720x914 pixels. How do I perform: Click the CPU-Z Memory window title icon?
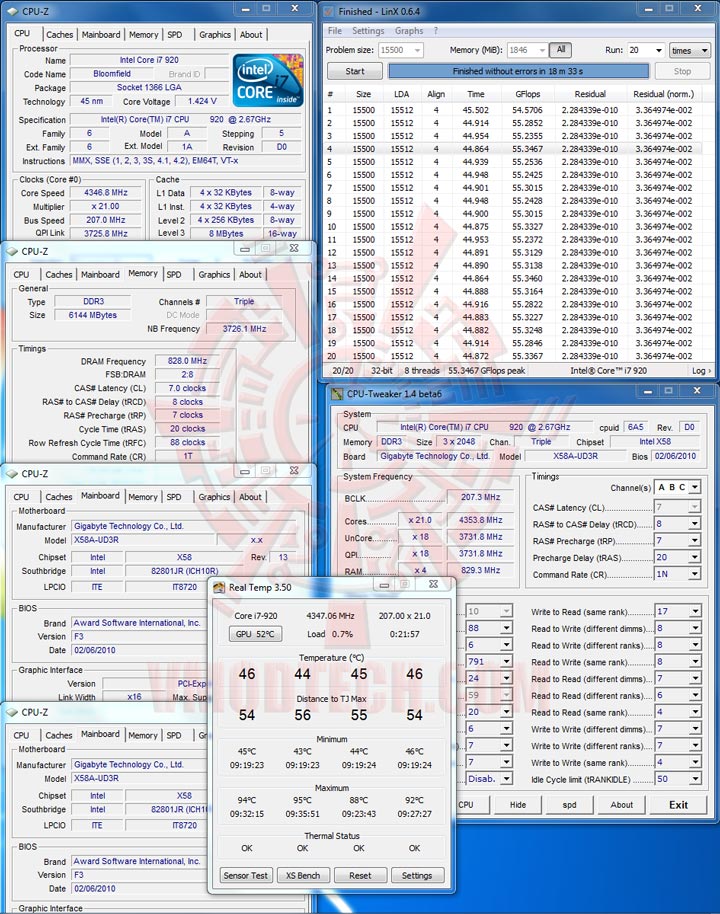pyautogui.click(x=12, y=251)
